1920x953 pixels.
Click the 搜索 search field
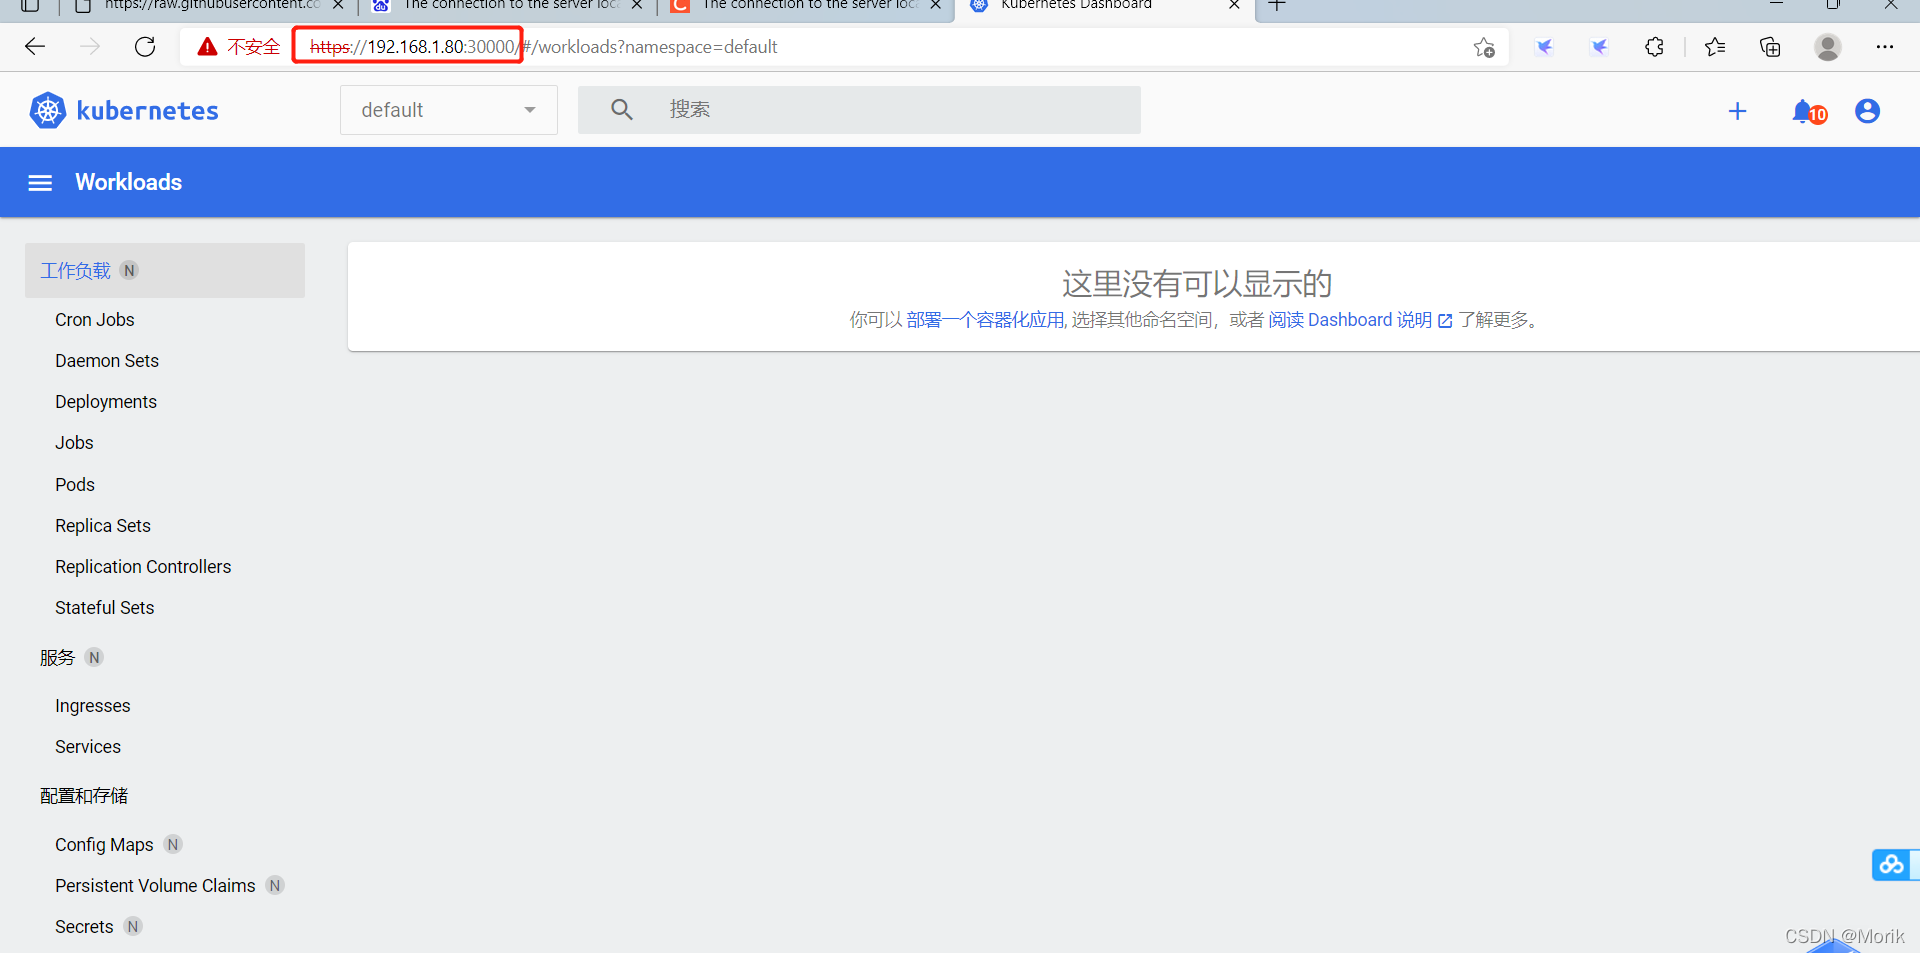tap(859, 110)
